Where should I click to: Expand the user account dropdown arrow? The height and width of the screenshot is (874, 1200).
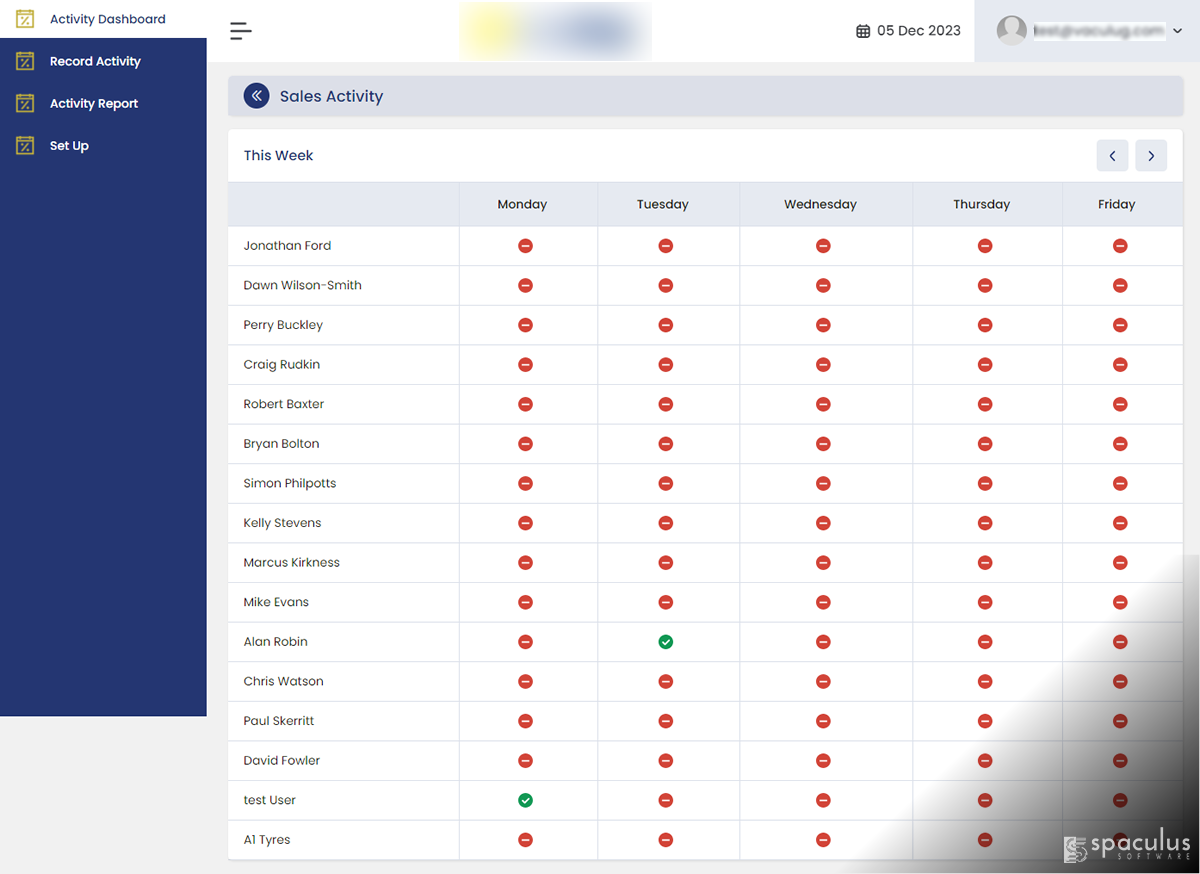1177,32
